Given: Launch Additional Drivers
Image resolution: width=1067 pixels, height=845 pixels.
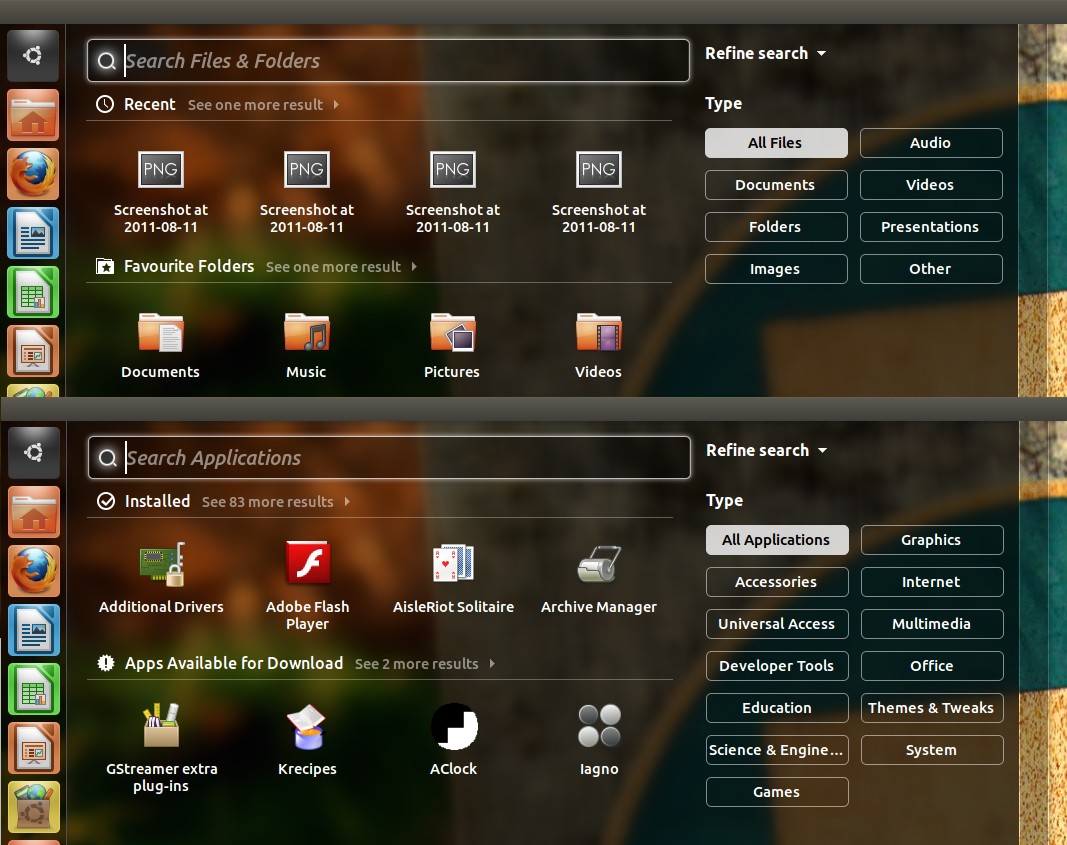Looking at the screenshot, I should 162,564.
